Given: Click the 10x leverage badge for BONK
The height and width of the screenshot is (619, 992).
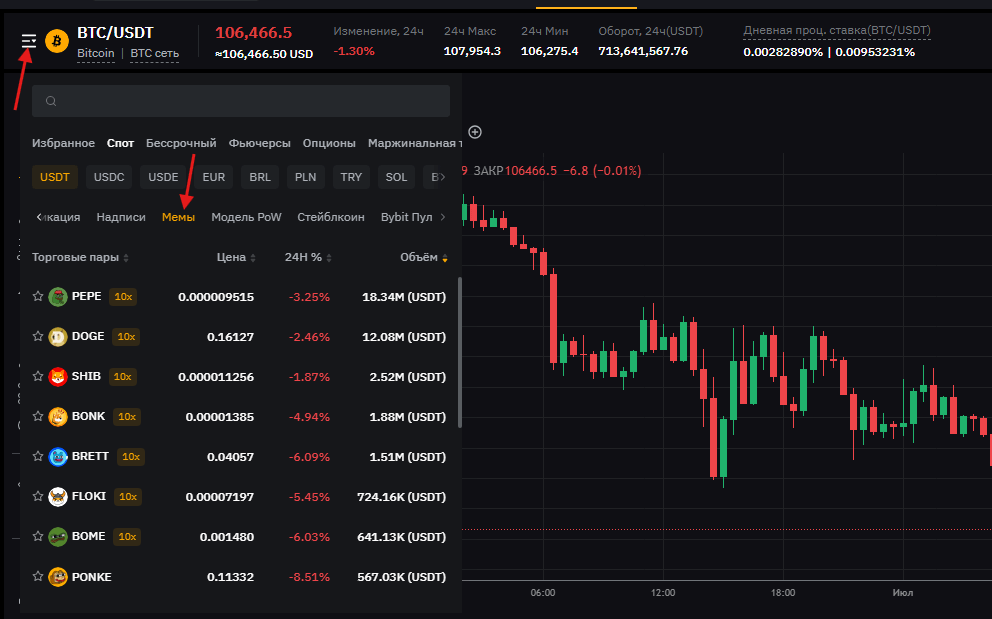Looking at the screenshot, I should point(127,417).
